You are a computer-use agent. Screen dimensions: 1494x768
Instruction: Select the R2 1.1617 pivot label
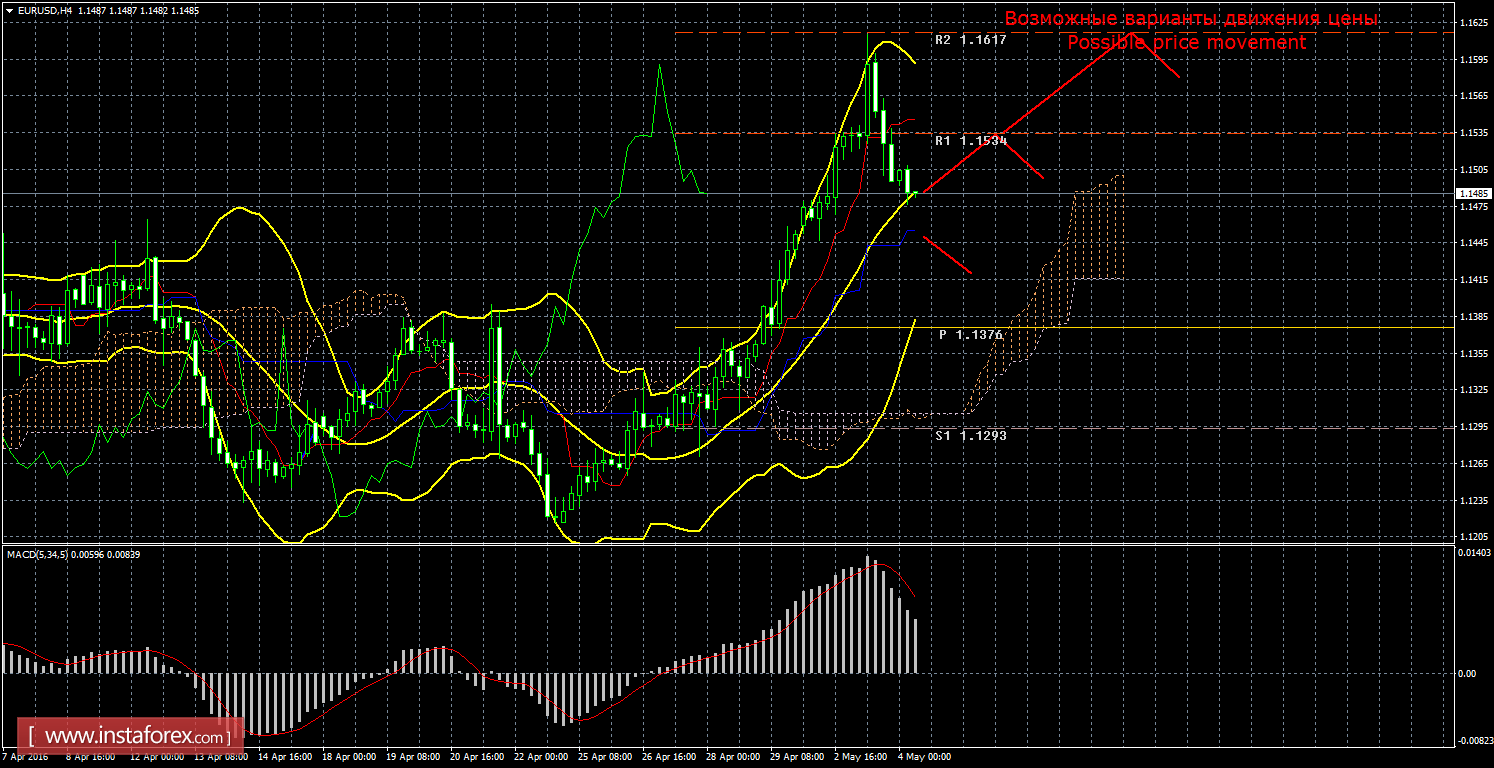pyautogui.click(x=970, y=41)
